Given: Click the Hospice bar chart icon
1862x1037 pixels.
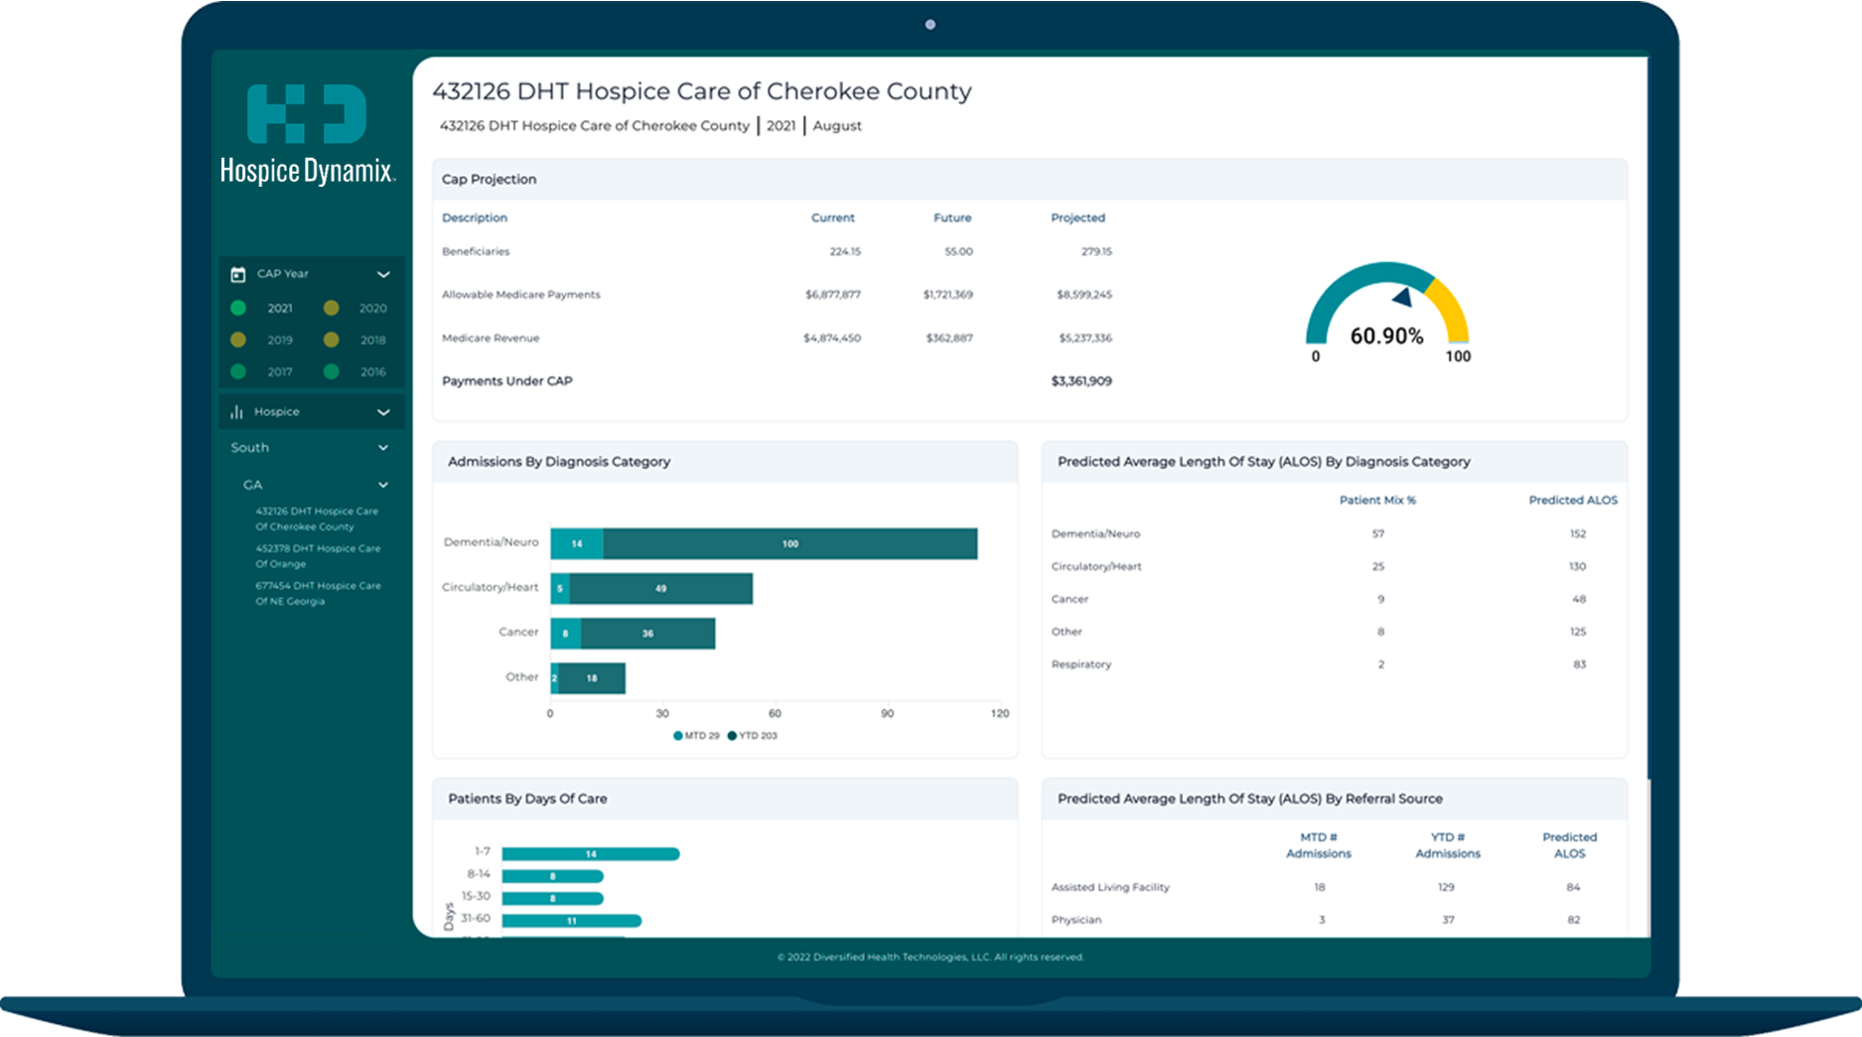Looking at the screenshot, I should [x=237, y=412].
